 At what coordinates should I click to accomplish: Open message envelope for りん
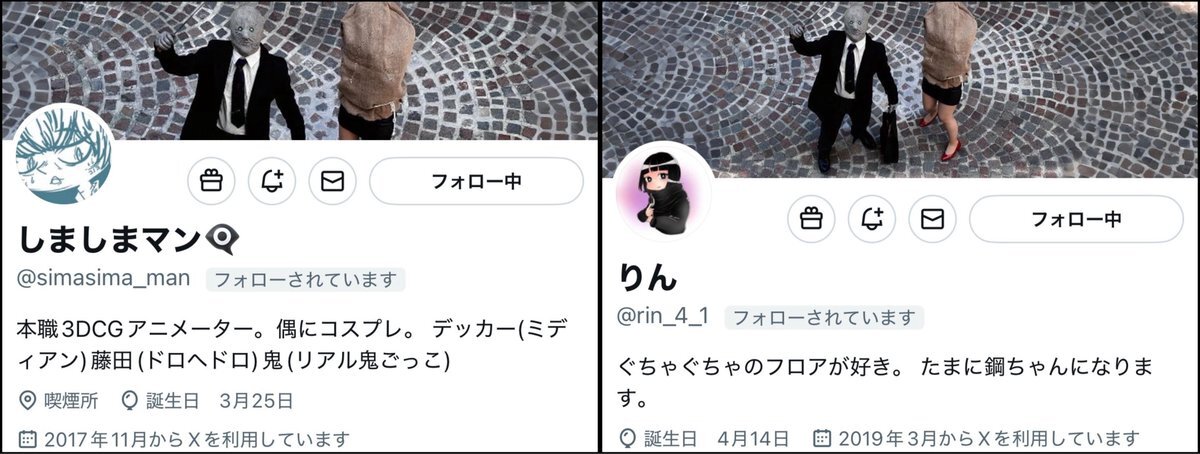click(x=932, y=219)
